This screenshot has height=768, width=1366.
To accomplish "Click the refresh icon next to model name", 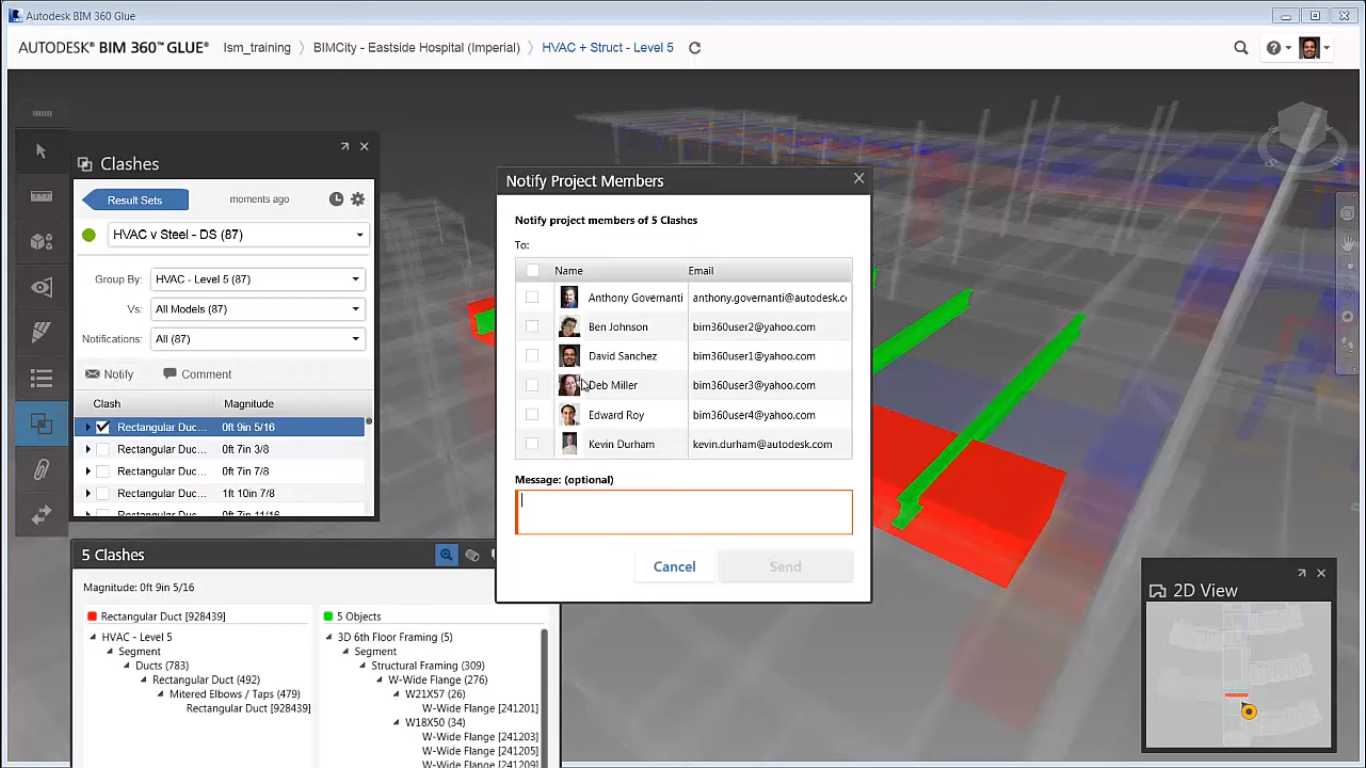I will pos(695,48).
